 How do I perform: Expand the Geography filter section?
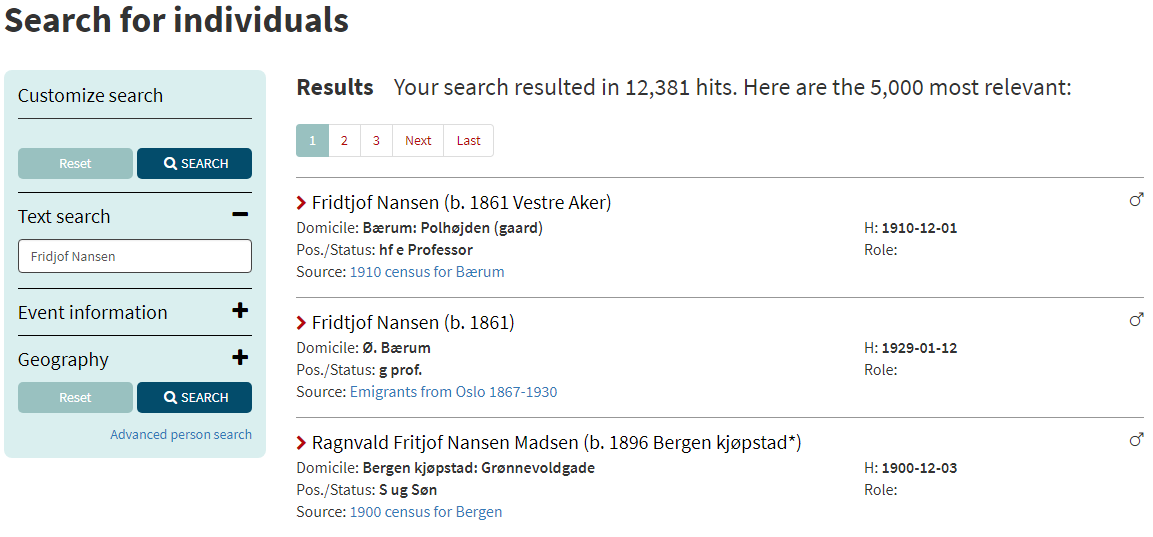(x=240, y=358)
